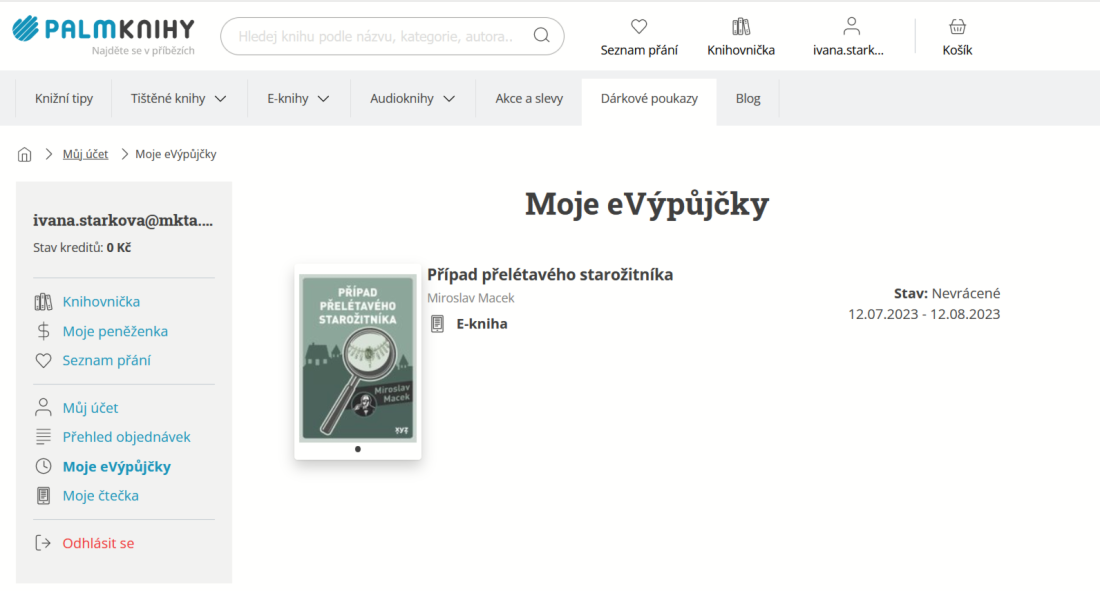Open Moje peněženka link
This screenshot has width=1100, height=591.
click(115, 331)
